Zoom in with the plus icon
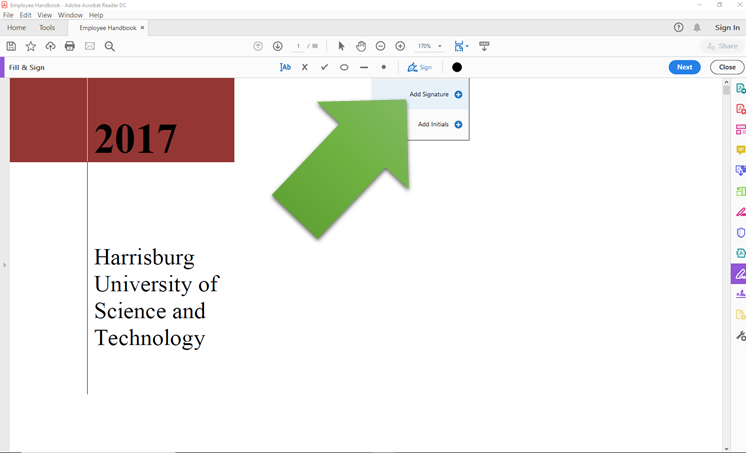This screenshot has height=453, width=746. pyautogui.click(x=400, y=46)
